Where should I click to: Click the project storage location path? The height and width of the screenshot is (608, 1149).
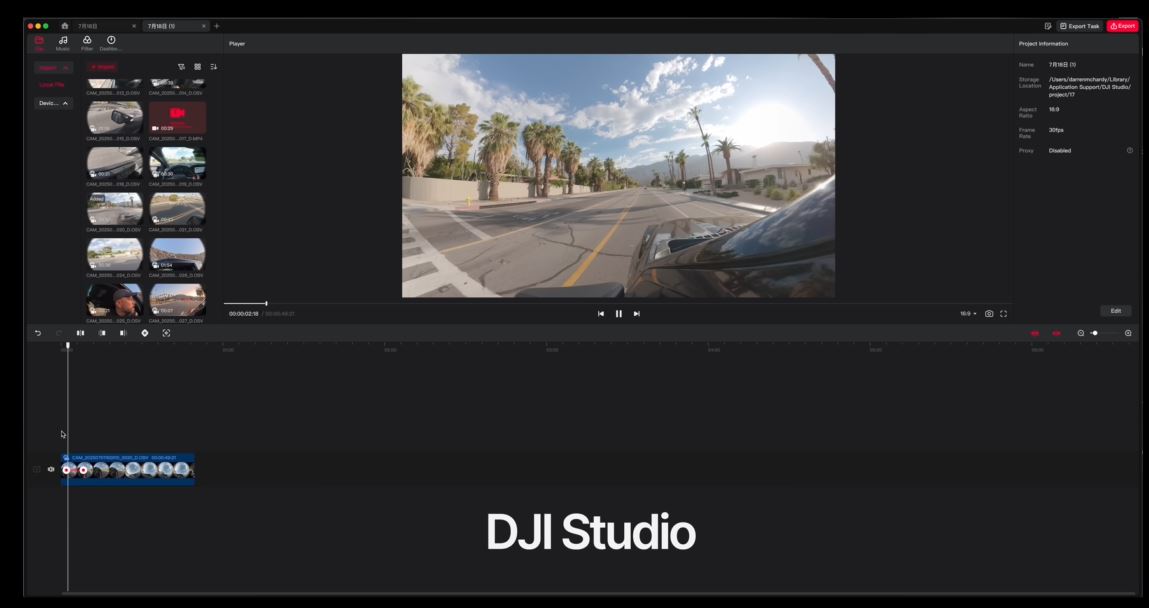pos(1090,87)
